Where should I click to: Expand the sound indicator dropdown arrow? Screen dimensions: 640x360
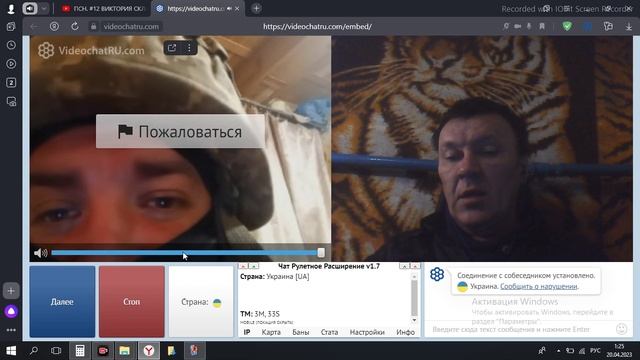(x=44, y=9)
